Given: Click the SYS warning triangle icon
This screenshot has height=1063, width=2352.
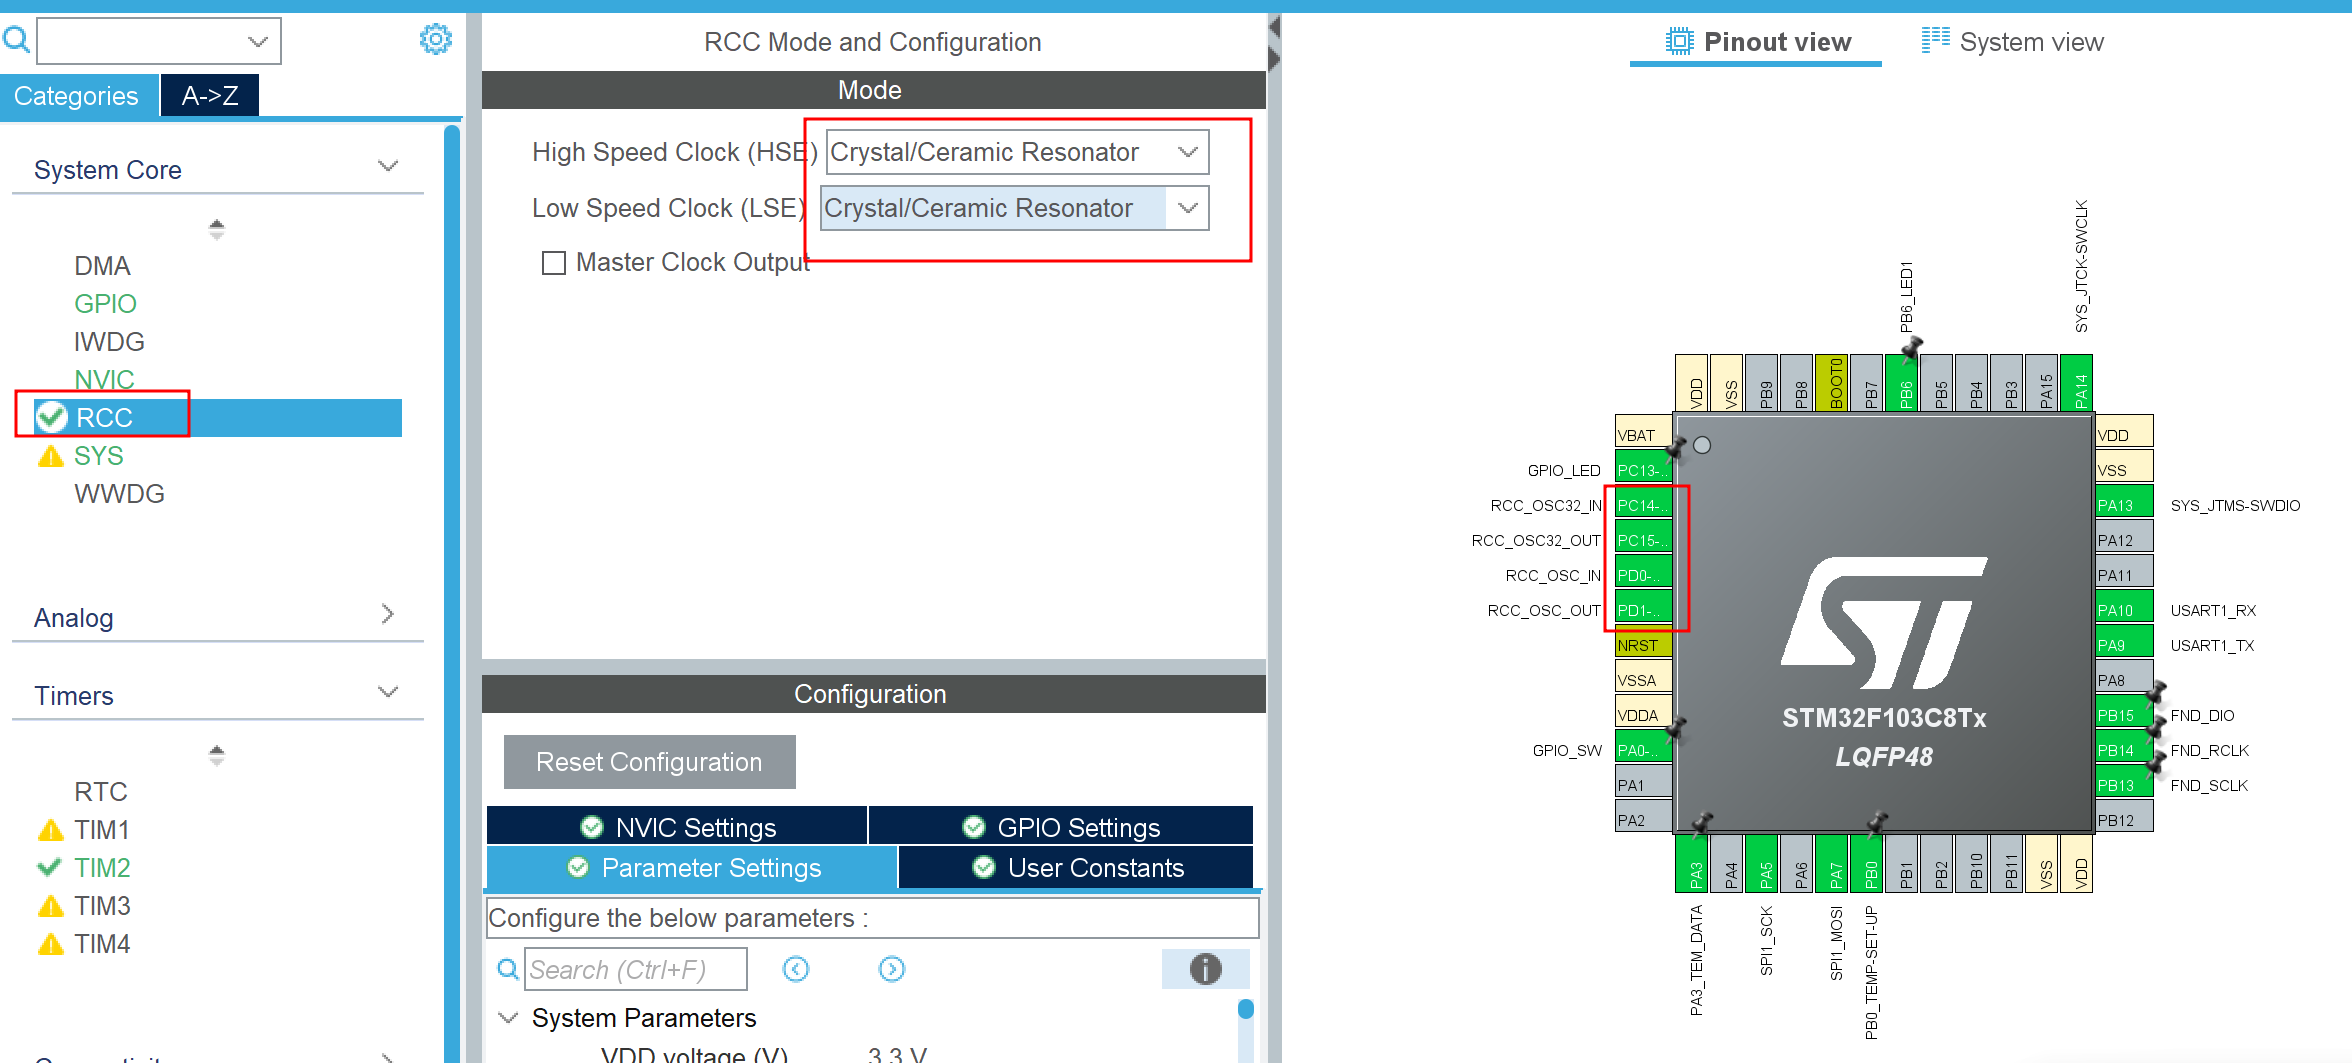Looking at the screenshot, I should point(50,457).
